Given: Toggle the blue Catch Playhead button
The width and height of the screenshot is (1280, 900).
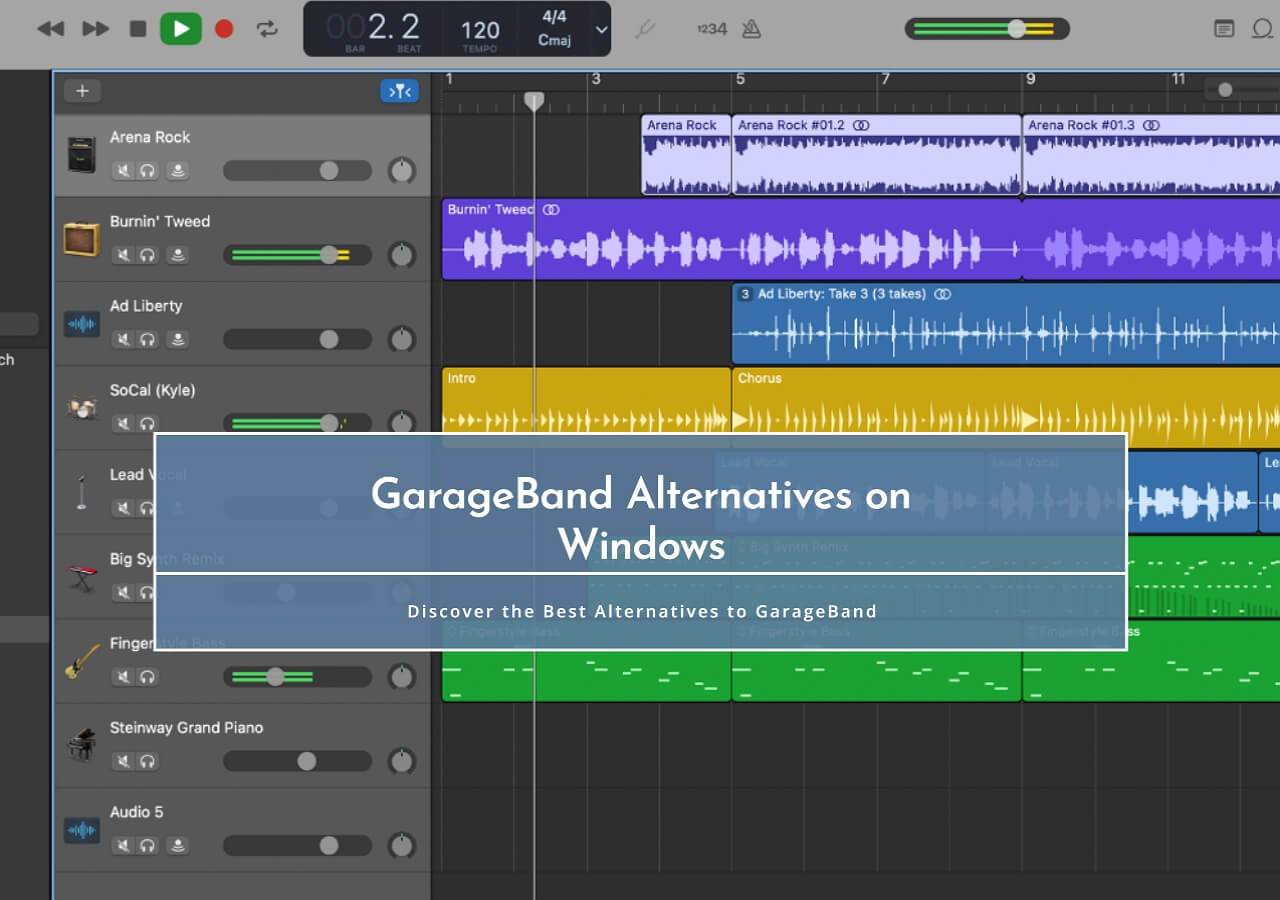Looking at the screenshot, I should 400,91.
